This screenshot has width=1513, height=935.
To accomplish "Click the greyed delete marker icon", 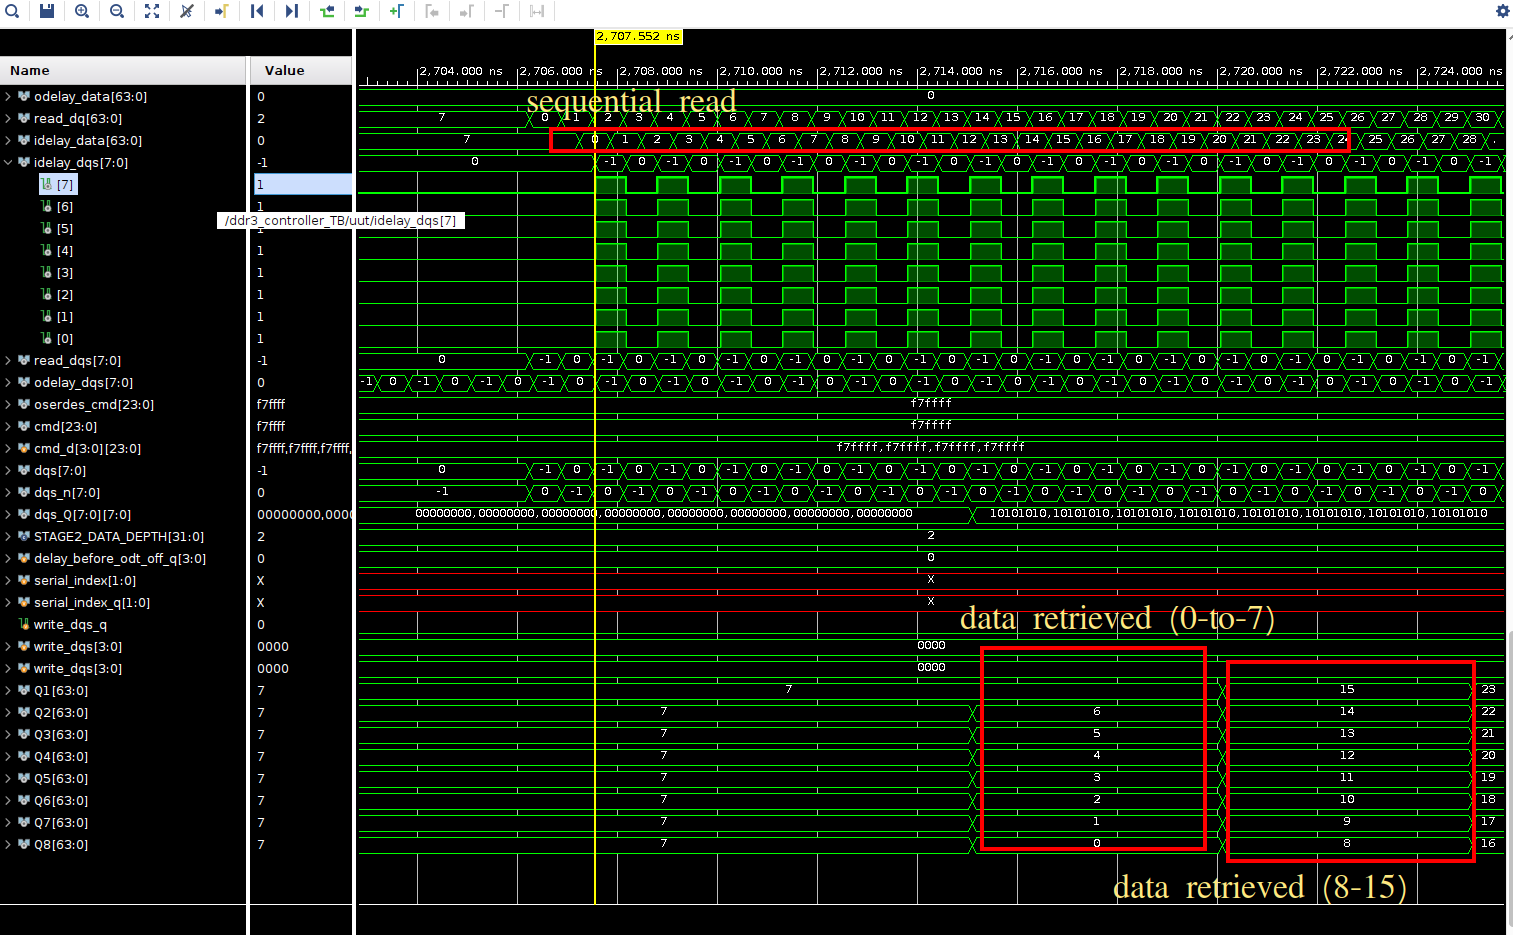I will tap(502, 11).
